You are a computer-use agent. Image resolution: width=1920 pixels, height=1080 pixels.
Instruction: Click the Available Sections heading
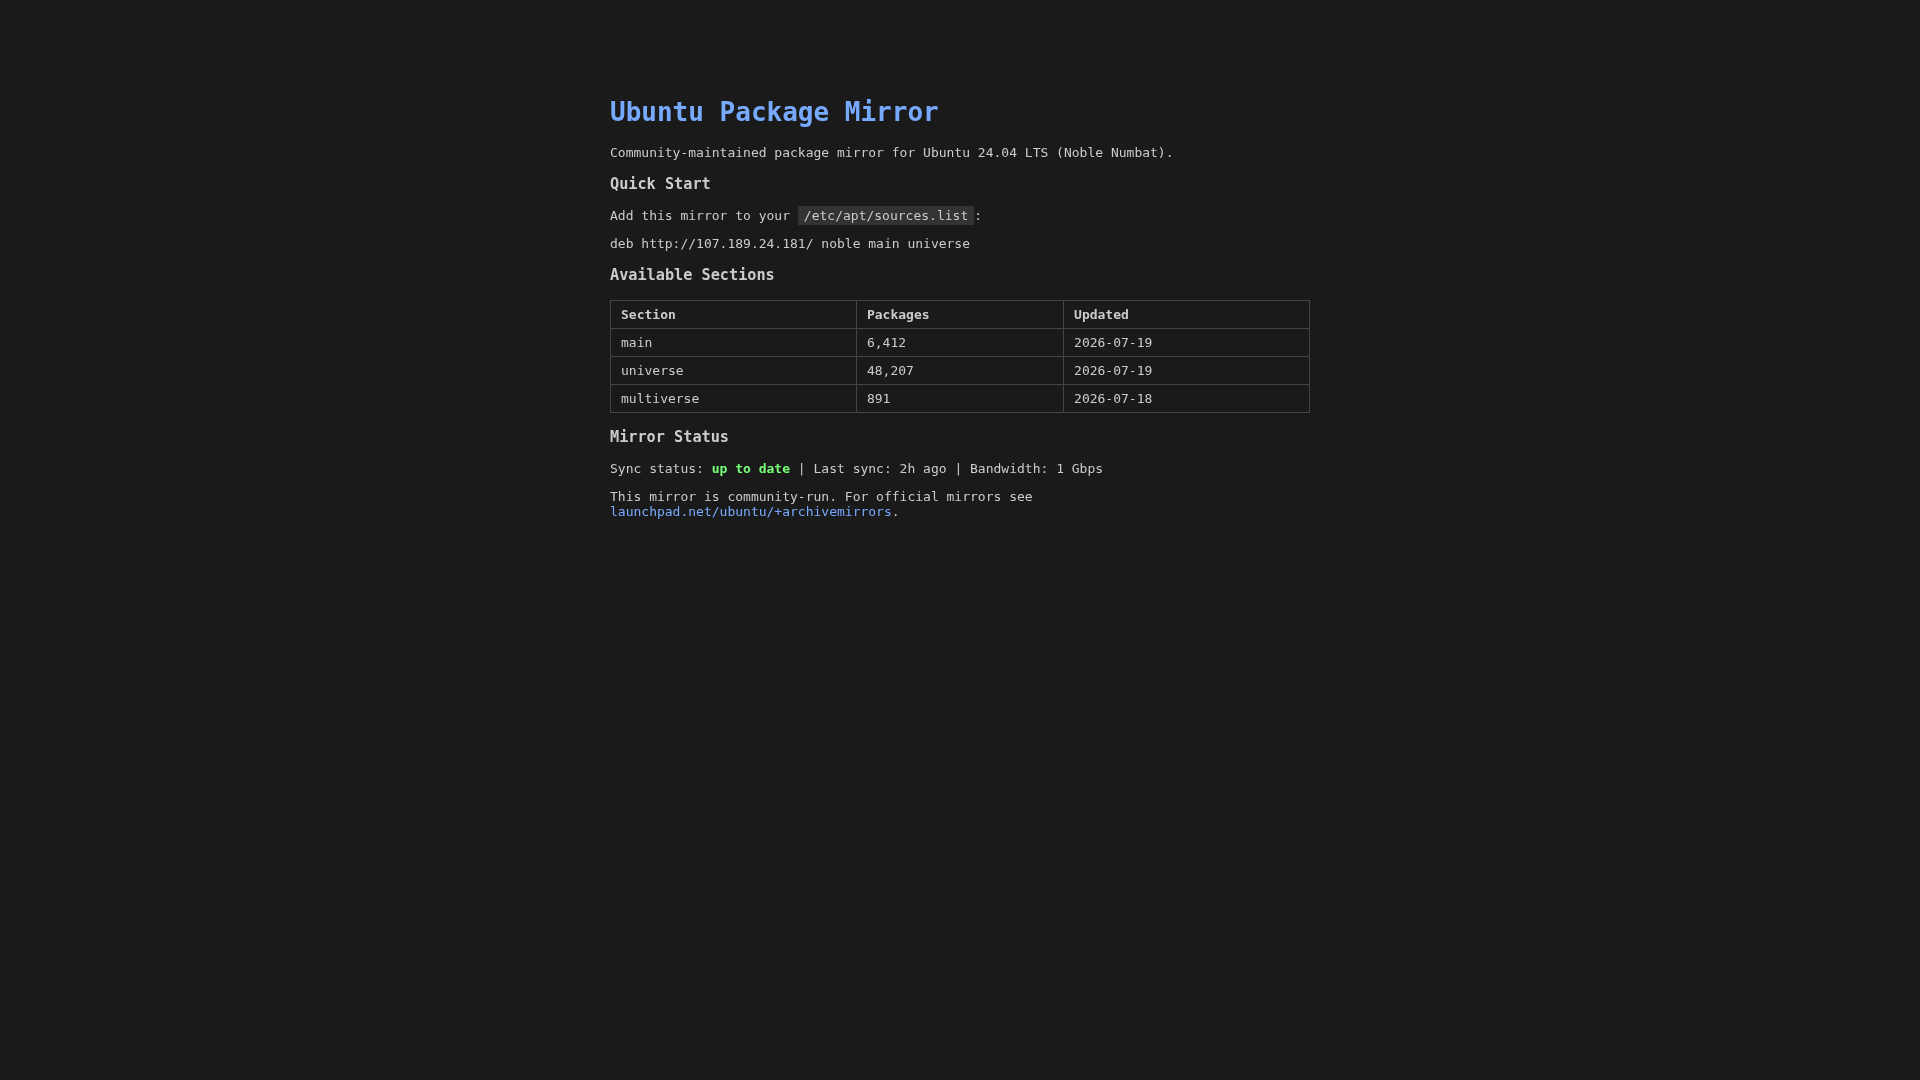[x=692, y=275]
